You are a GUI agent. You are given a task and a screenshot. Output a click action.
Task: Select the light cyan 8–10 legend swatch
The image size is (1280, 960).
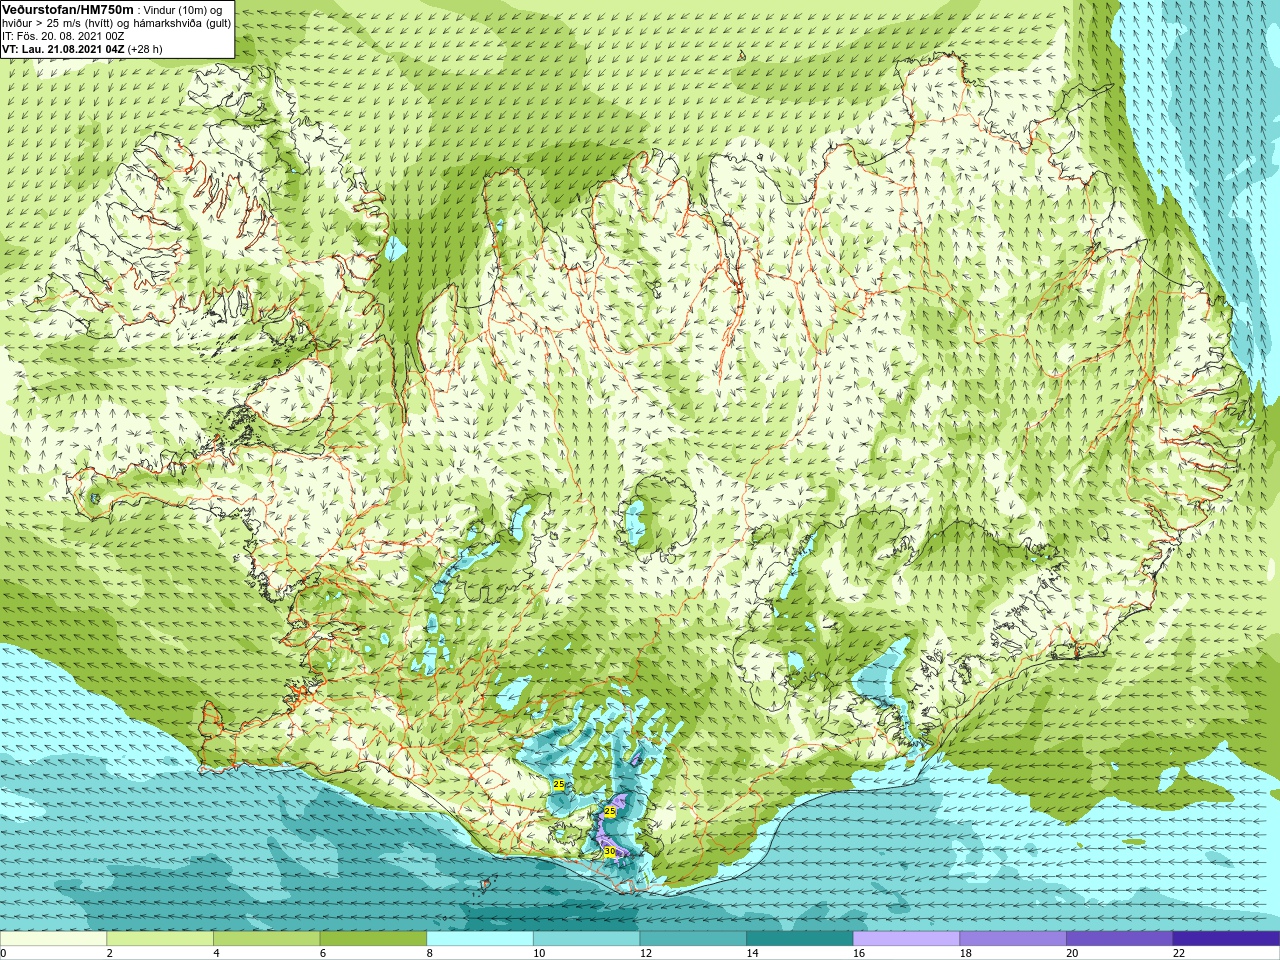coord(480,939)
